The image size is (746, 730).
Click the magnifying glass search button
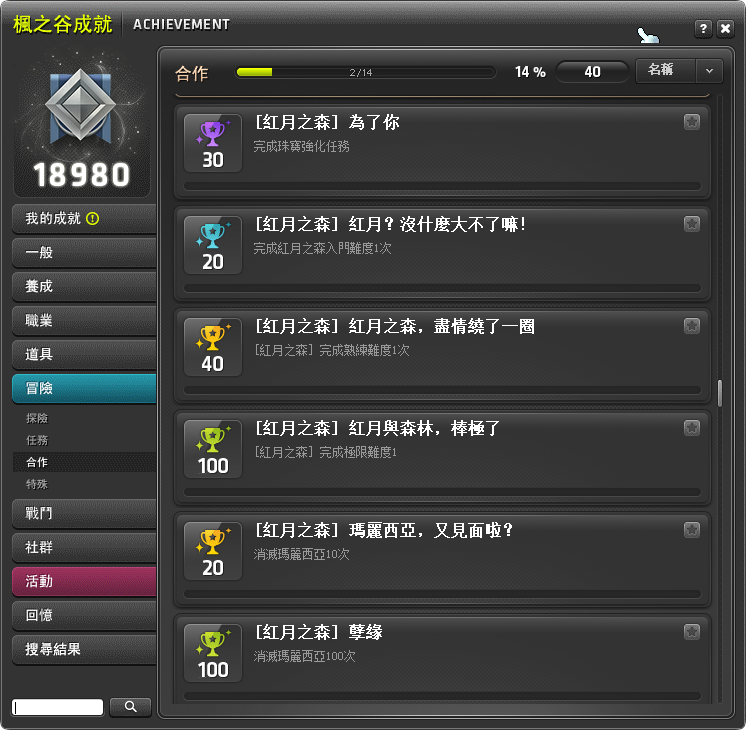[130, 707]
